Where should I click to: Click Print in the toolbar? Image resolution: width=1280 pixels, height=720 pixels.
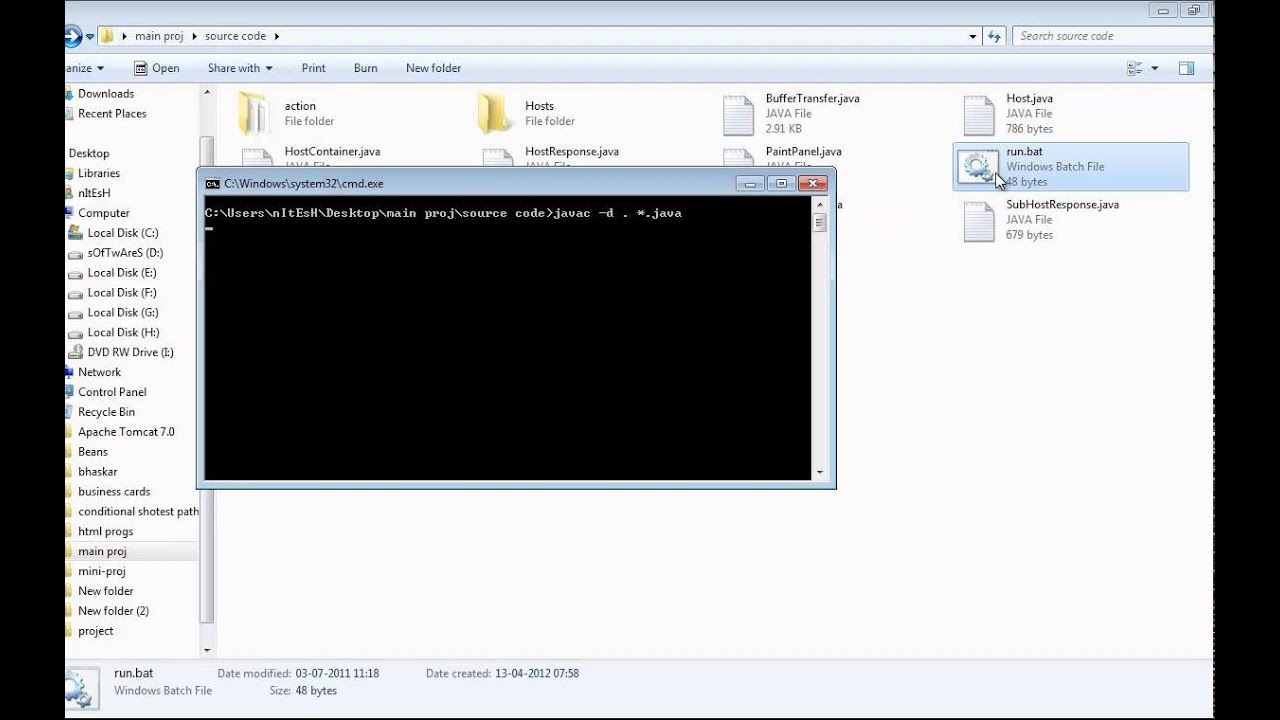(x=313, y=68)
